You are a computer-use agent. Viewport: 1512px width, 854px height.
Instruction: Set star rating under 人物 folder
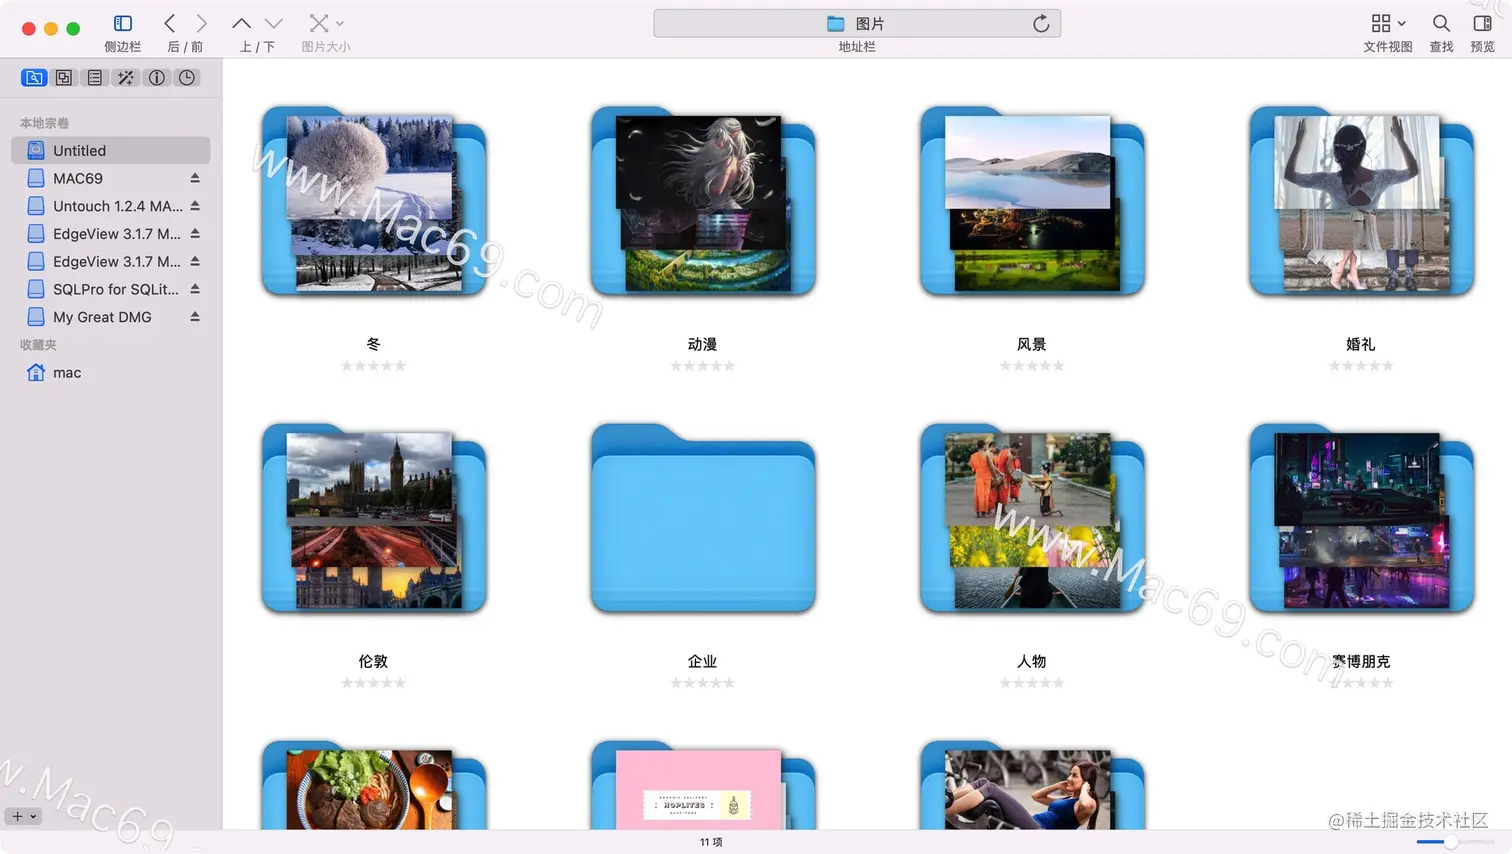(1031, 683)
